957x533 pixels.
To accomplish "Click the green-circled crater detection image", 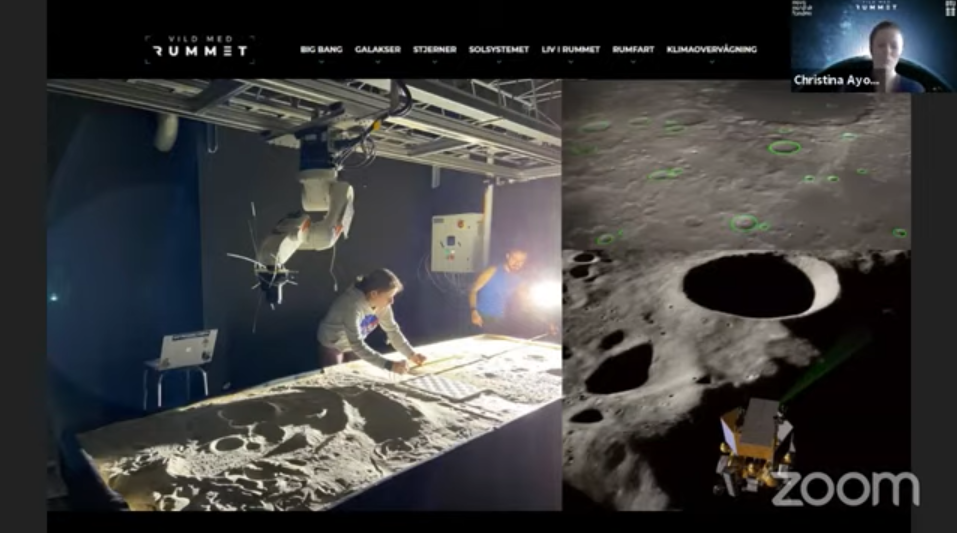I will [735, 164].
